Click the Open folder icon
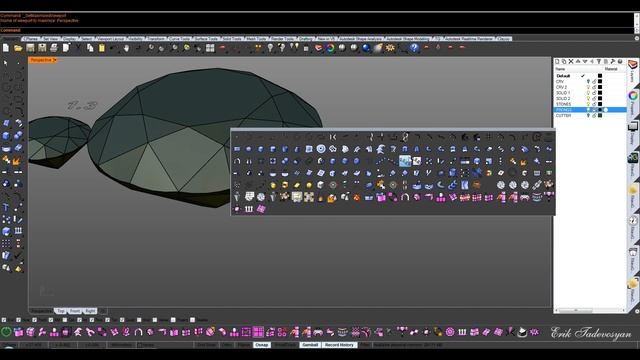Screen dimensions: 640x360 click(18, 48)
